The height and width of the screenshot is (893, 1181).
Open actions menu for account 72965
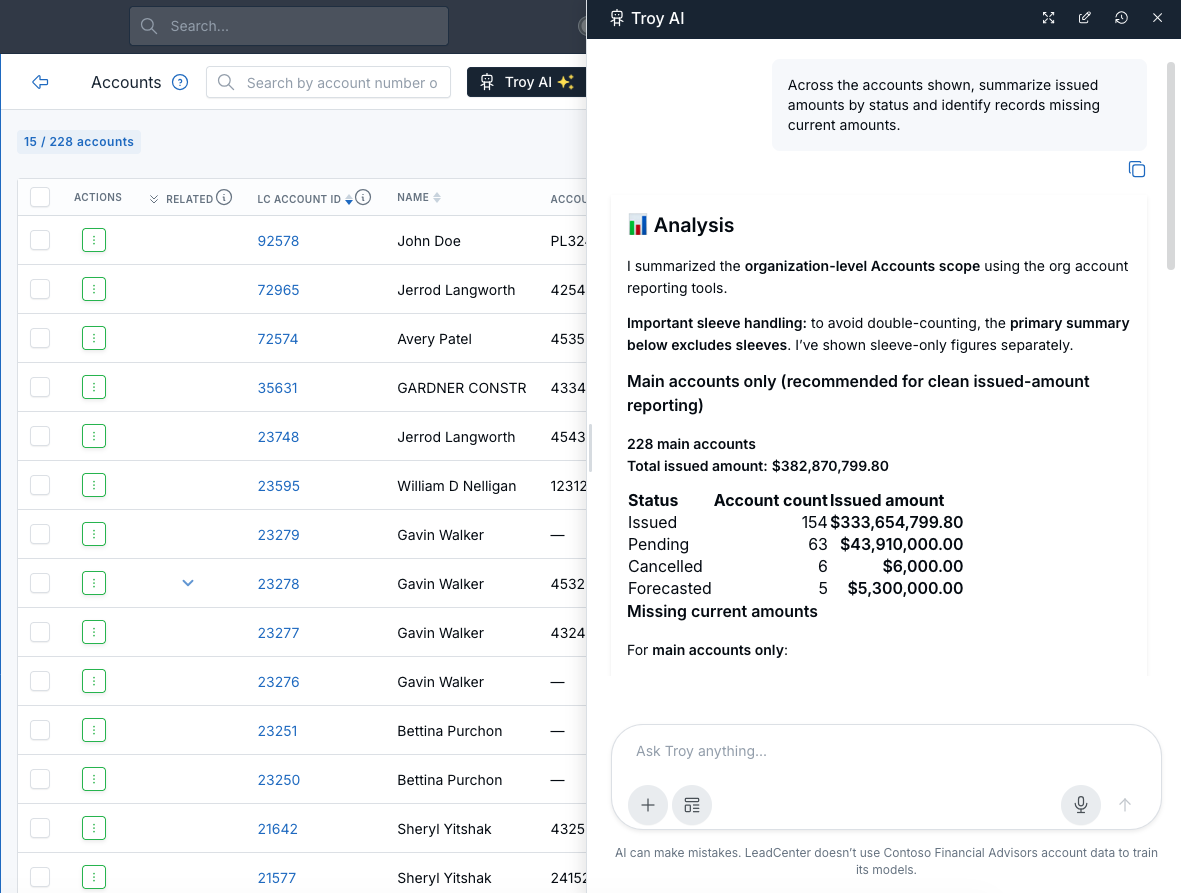(93, 289)
